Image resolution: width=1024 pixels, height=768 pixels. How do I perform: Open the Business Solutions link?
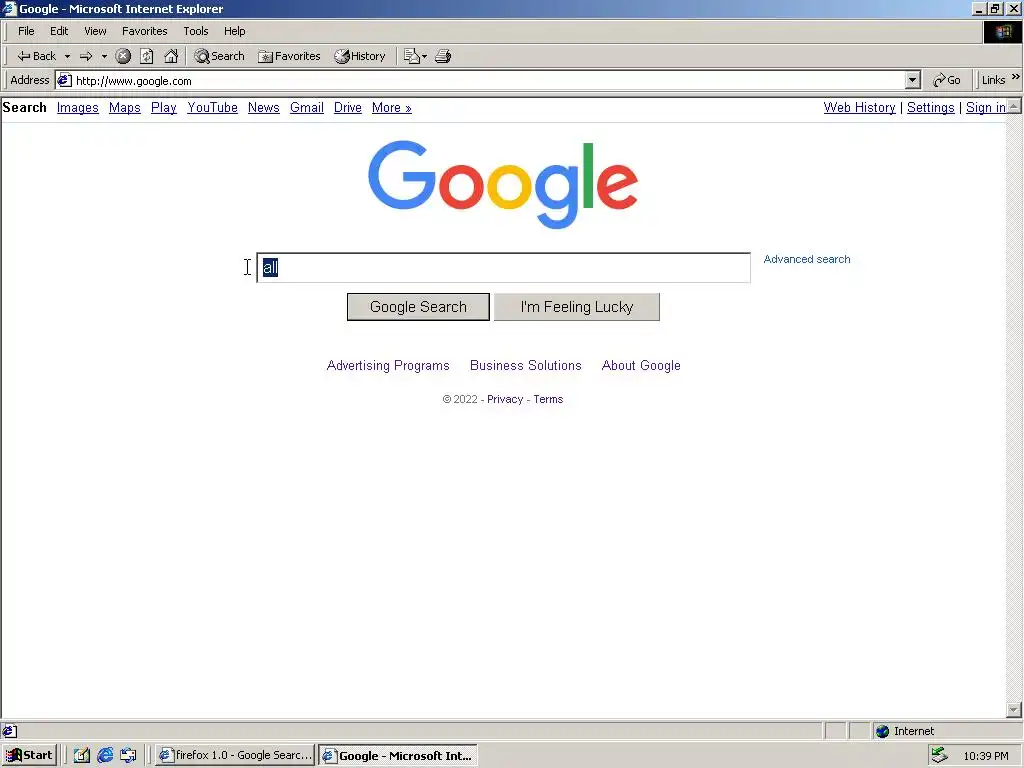point(526,366)
